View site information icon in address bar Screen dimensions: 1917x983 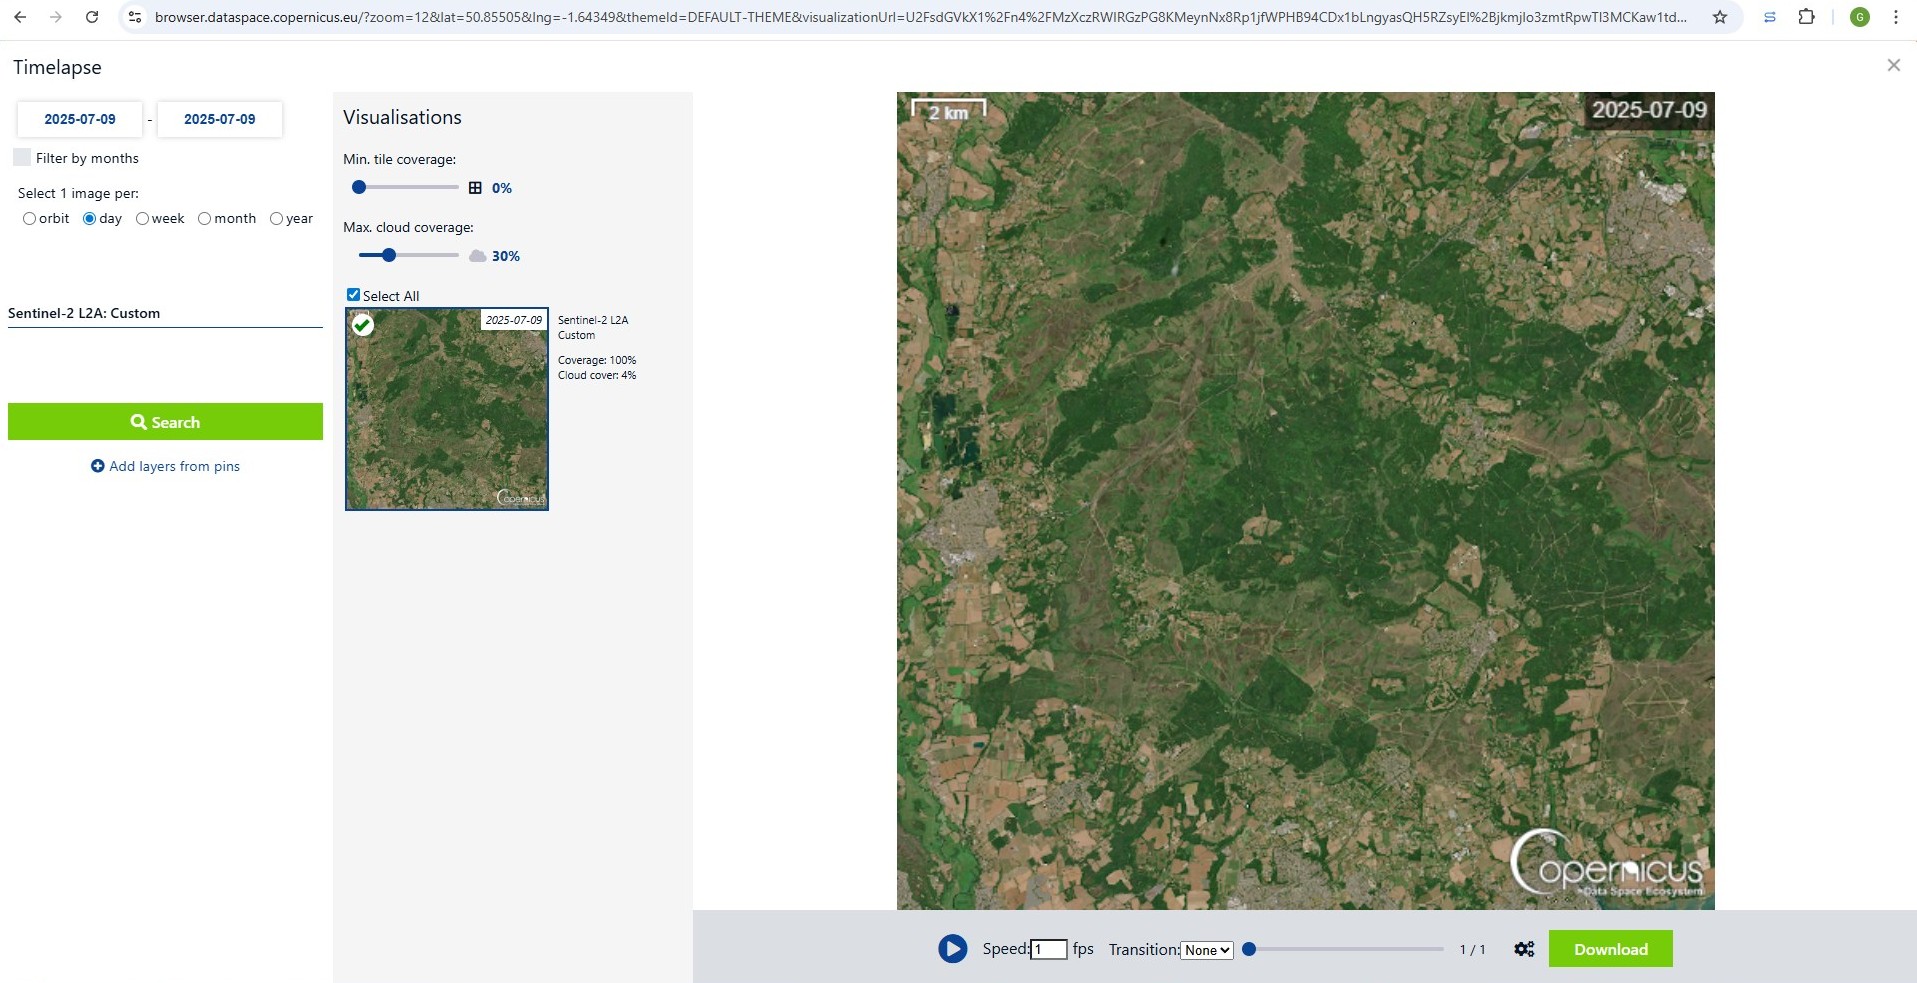tap(135, 17)
